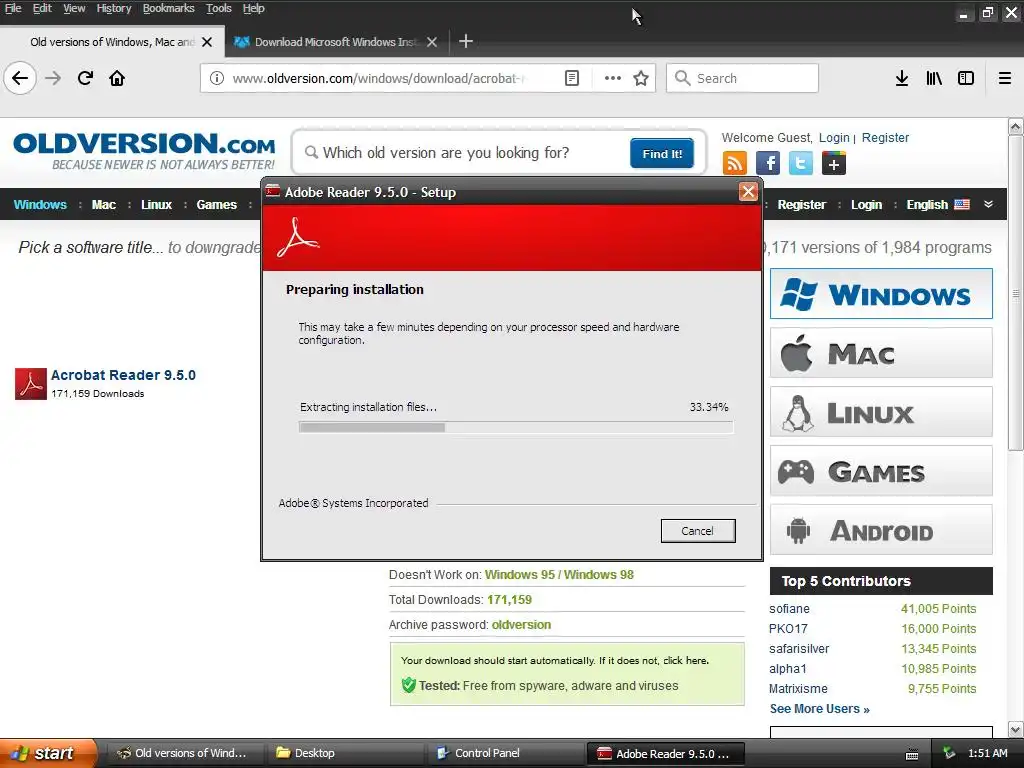Reload the current page
The image size is (1024, 768).
coord(85,78)
